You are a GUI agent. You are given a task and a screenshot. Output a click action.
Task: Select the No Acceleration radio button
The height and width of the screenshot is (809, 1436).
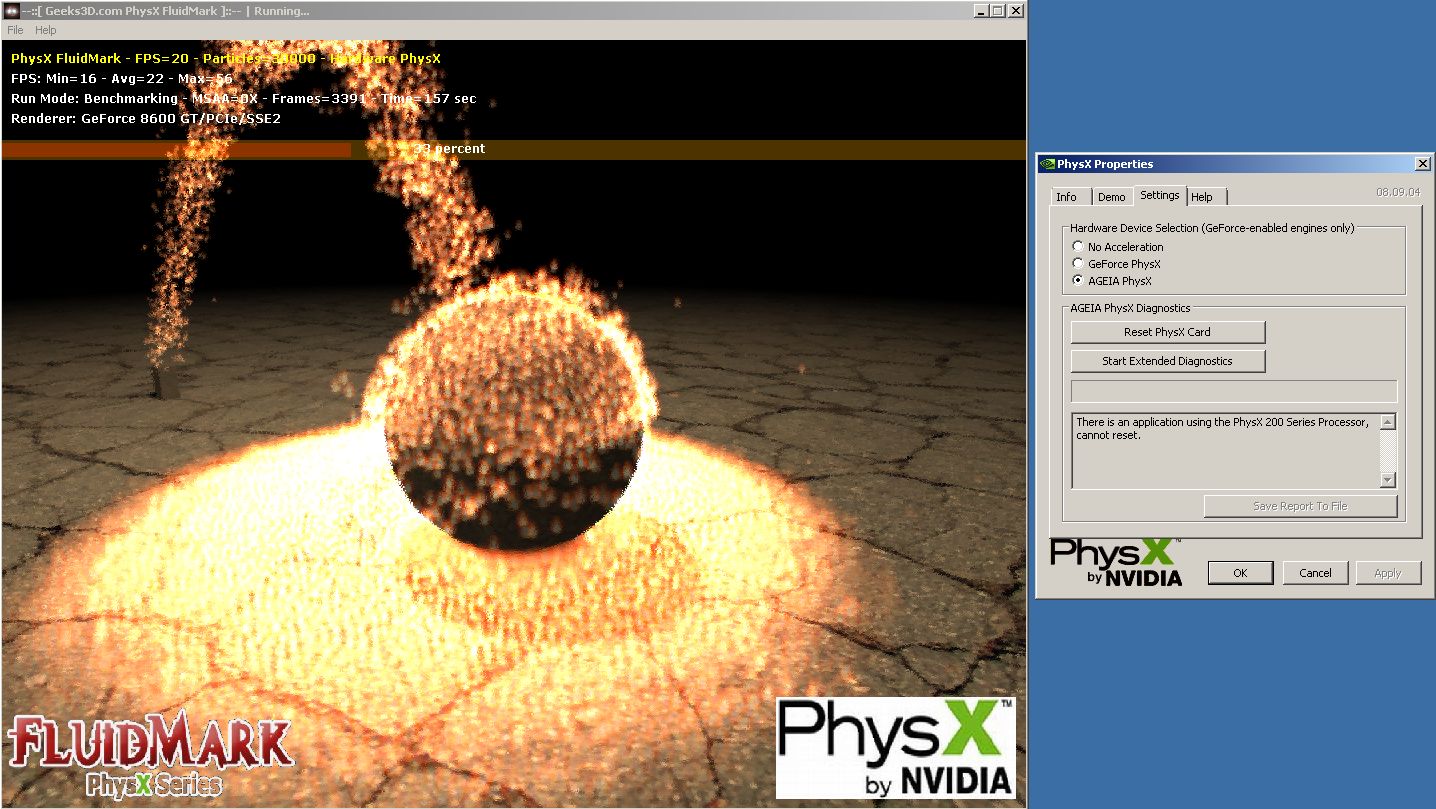click(x=1118, y=247)
